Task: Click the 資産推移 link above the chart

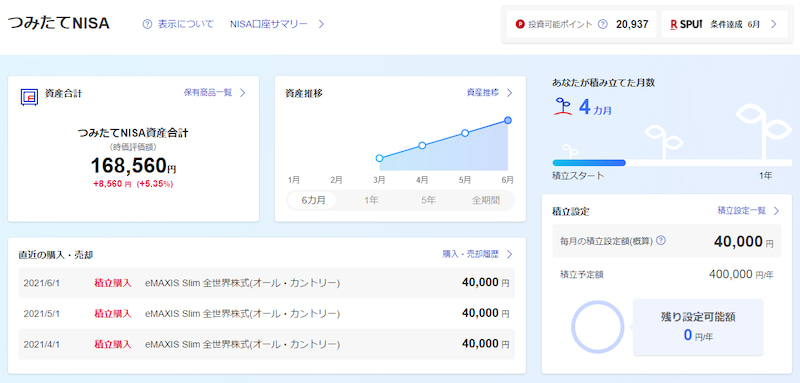Action: (x=483, y=93)
